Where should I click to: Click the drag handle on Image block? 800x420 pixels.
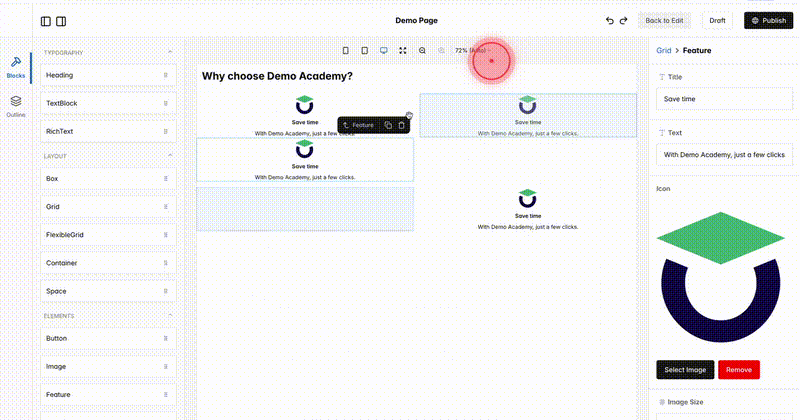[165, 366]
